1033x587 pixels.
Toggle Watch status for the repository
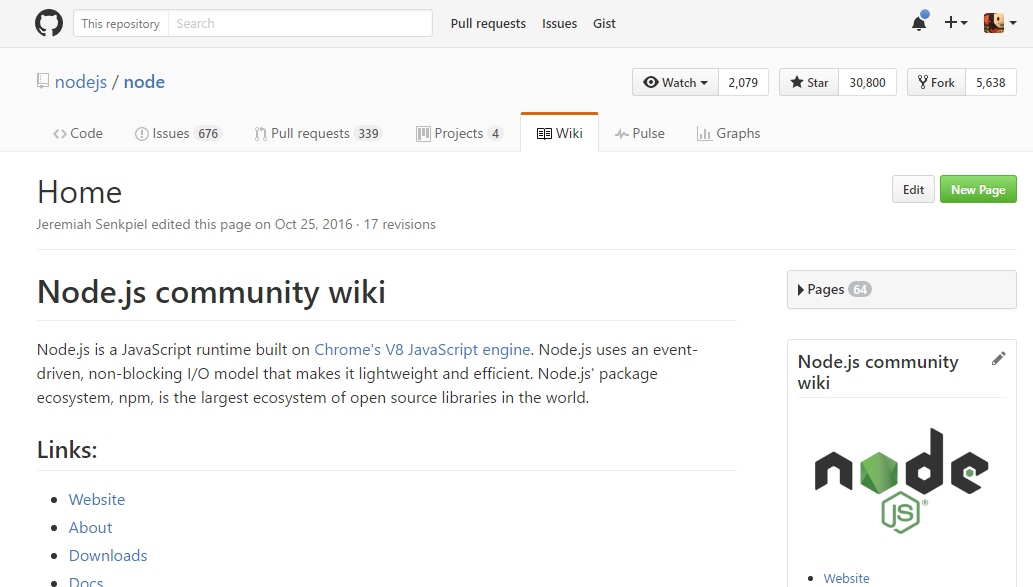point(675,82)
